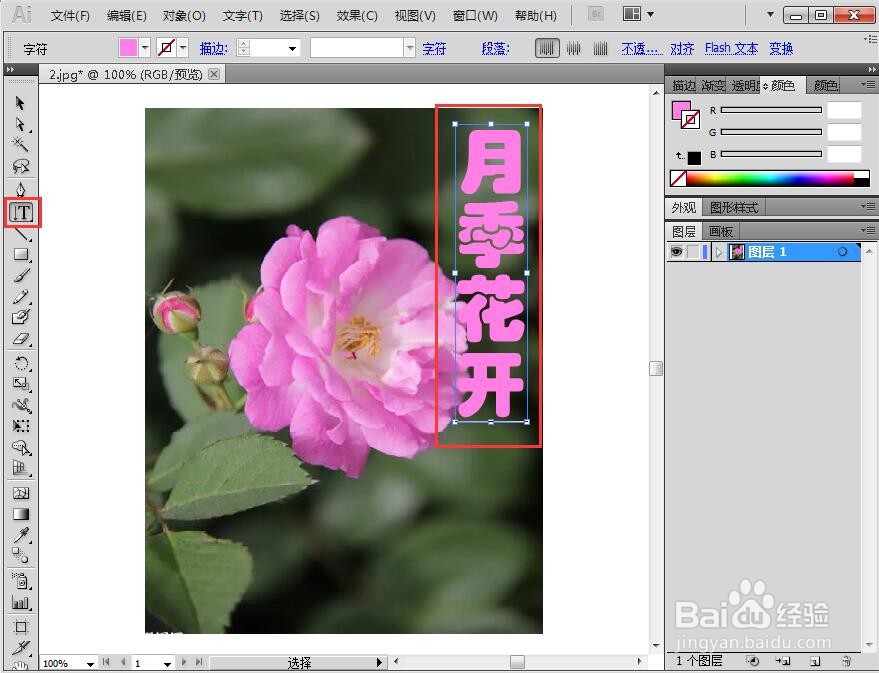The width and height of the screenshot is (879, 673).
Task: Click the 变换 link
Action: click(781, 49)
